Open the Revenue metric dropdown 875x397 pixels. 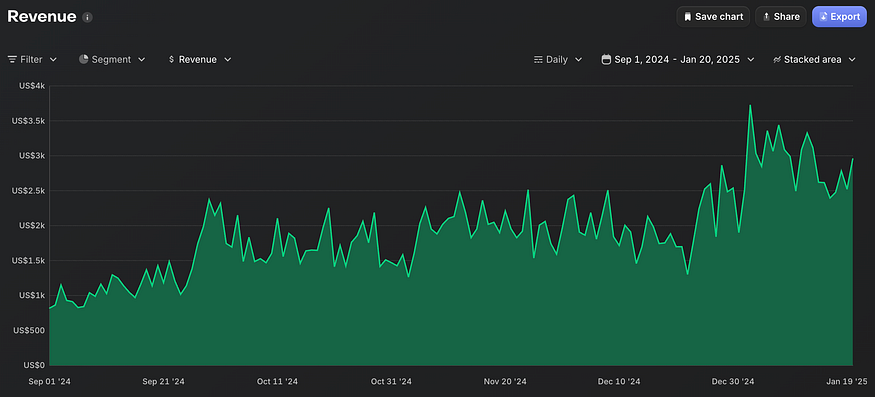coord(200,59)
